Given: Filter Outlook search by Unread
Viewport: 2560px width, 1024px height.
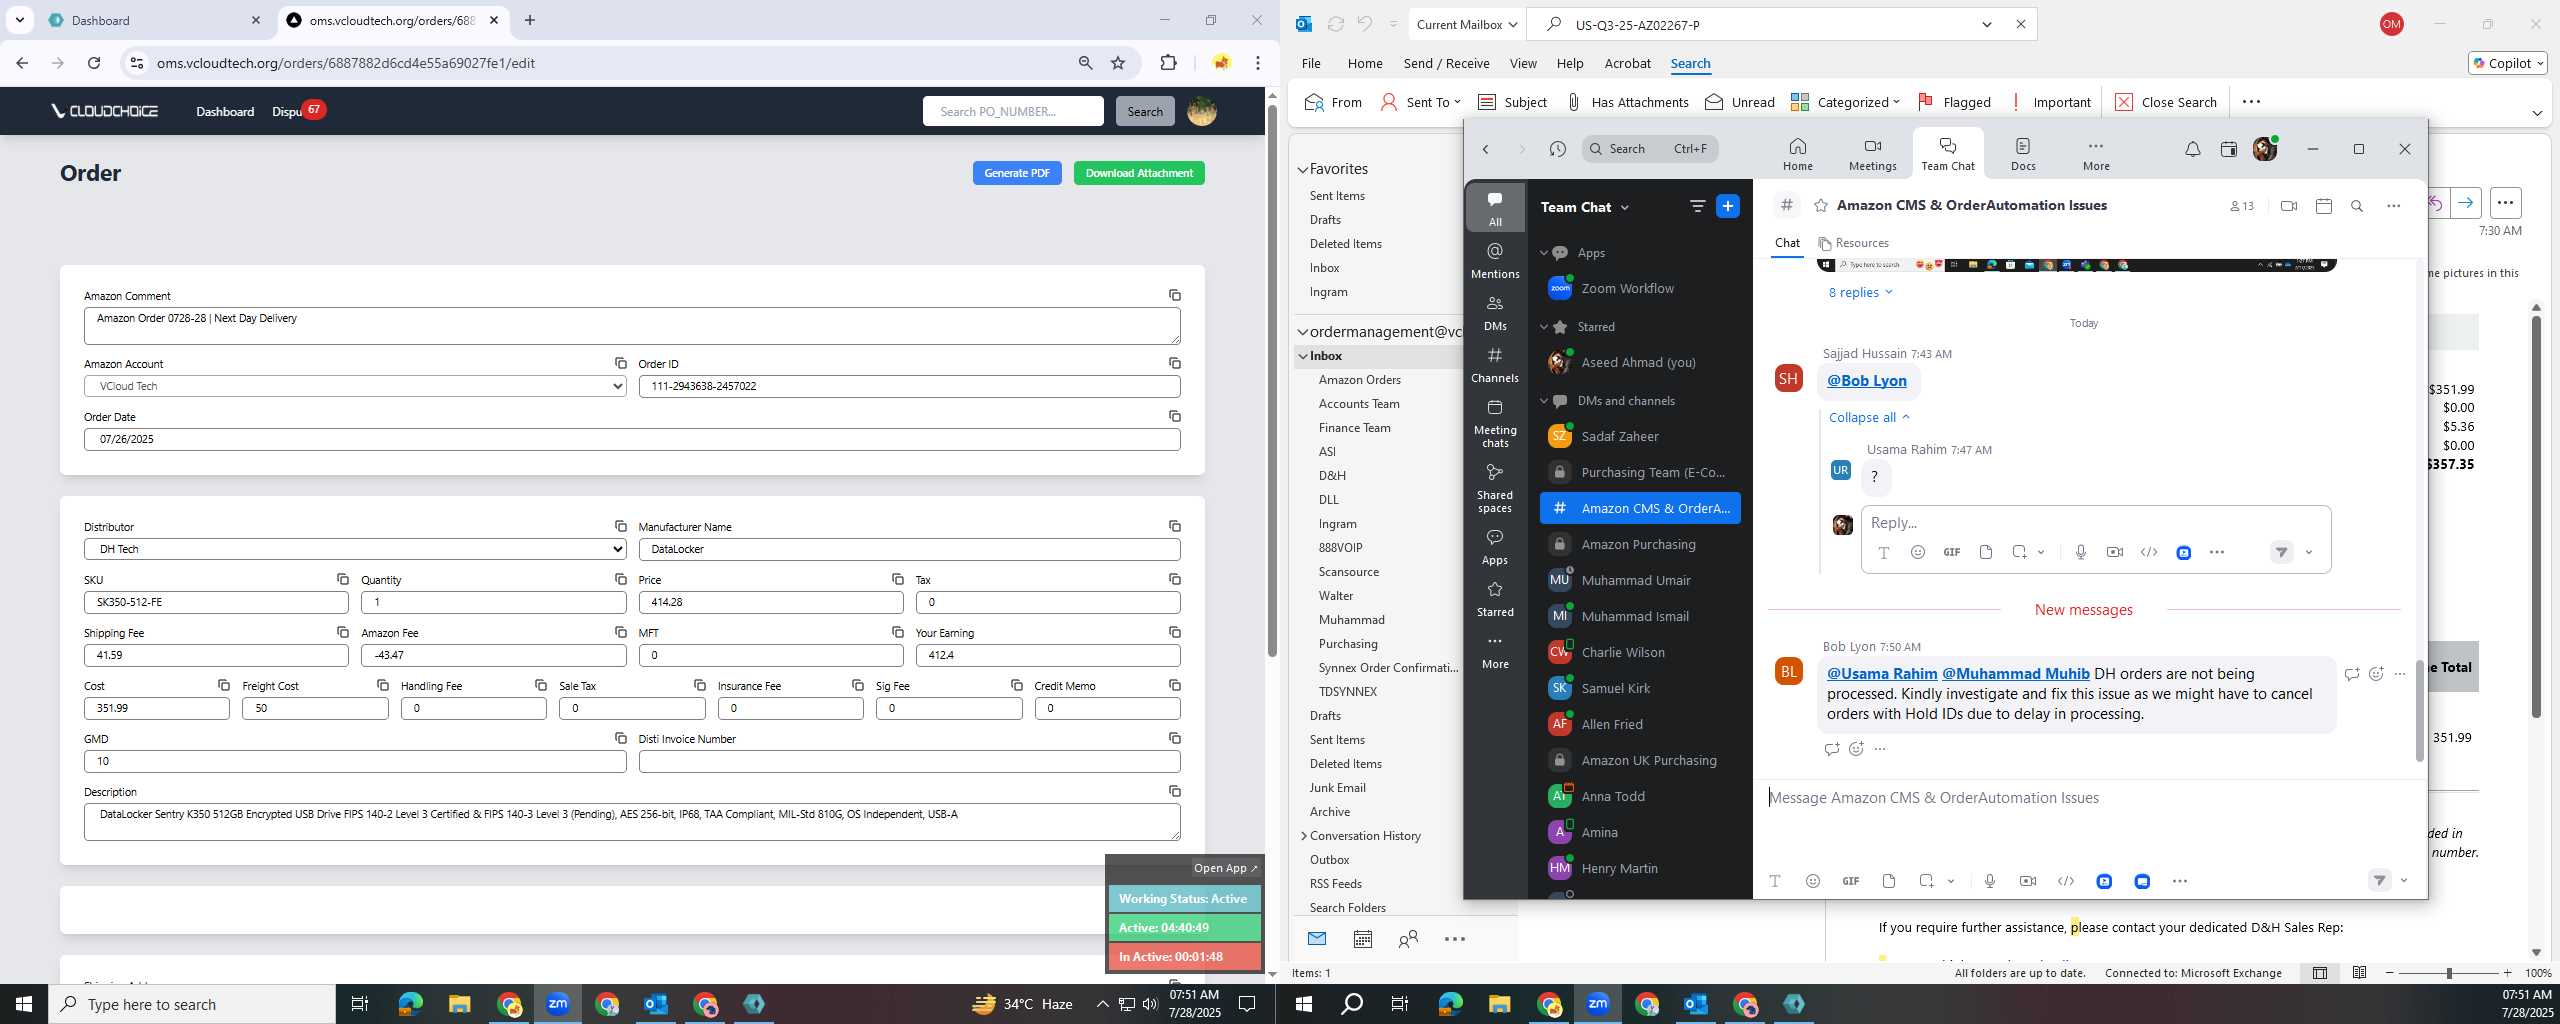Looking at the screenshot, I should [x=1740, y=102].
